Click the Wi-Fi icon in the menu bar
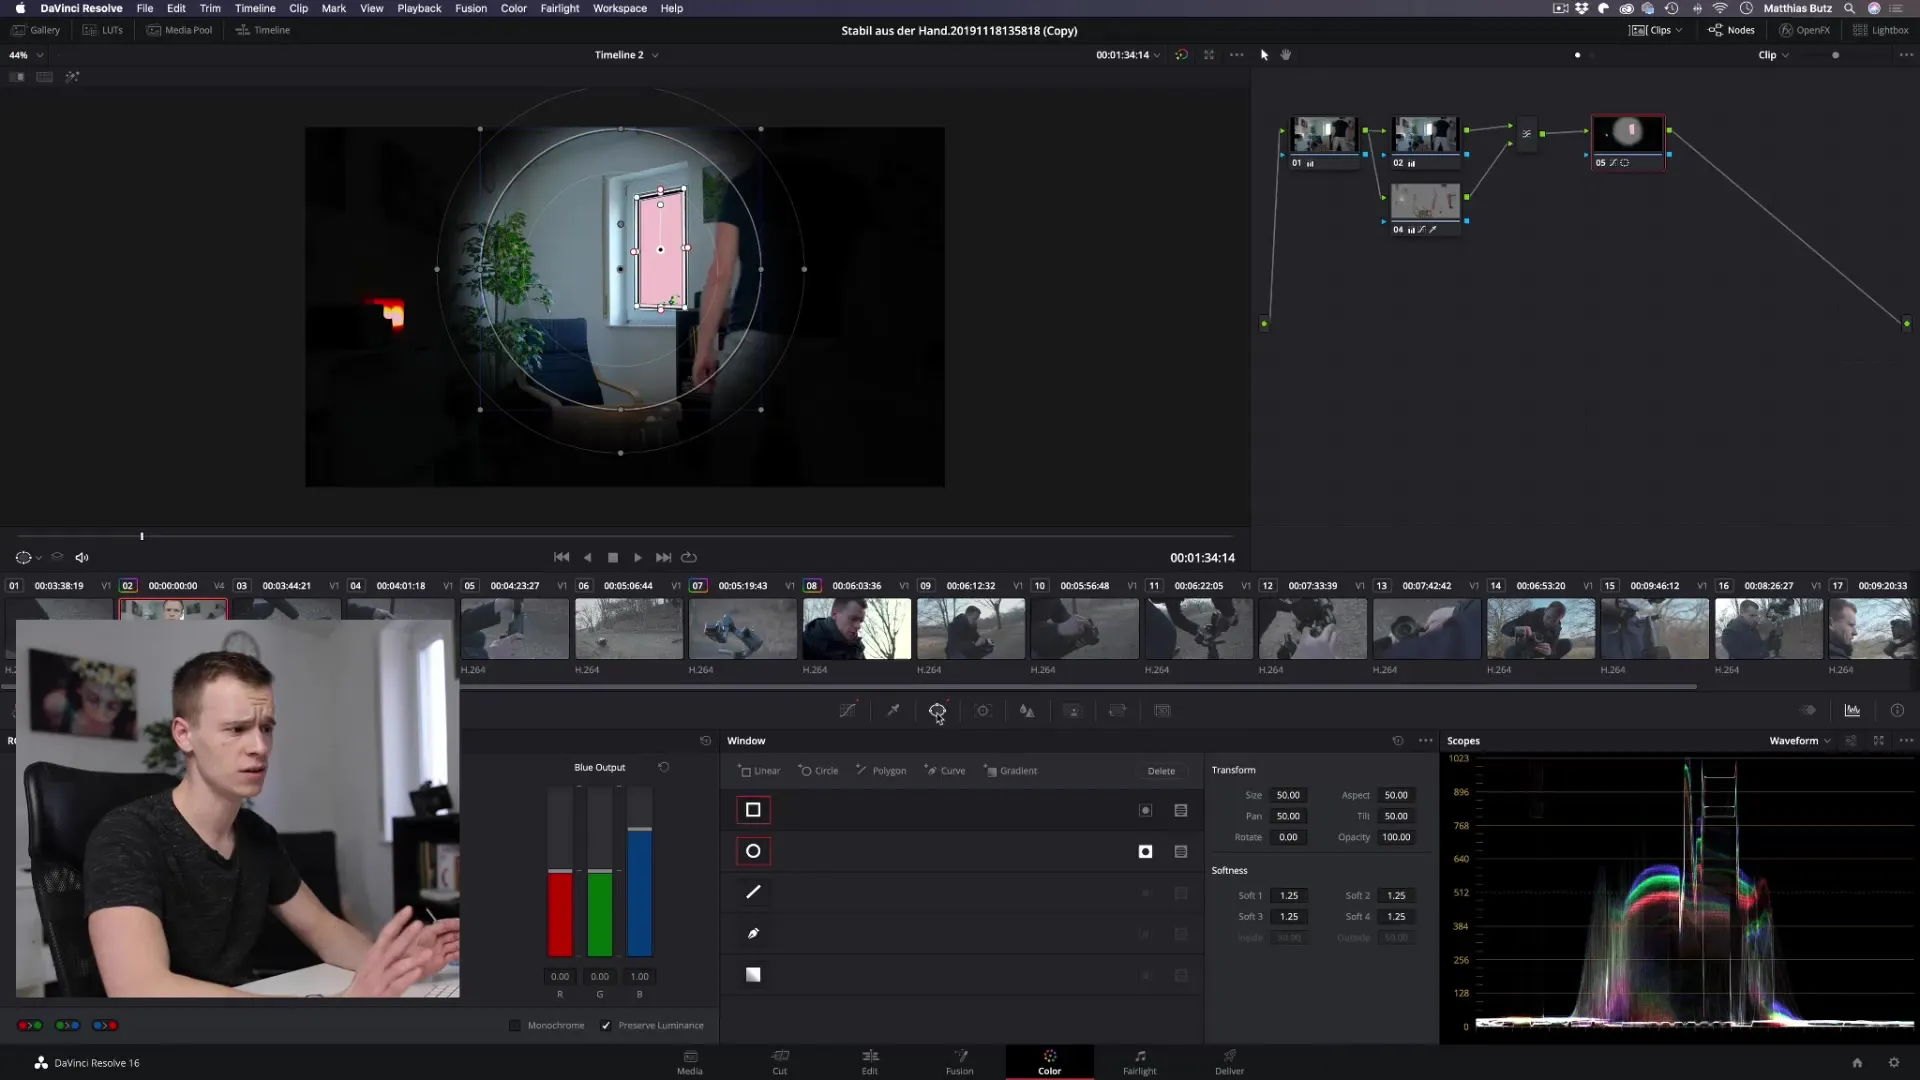The height and width of the screenshot is (1080, 1920). [x=1720, y=8]
